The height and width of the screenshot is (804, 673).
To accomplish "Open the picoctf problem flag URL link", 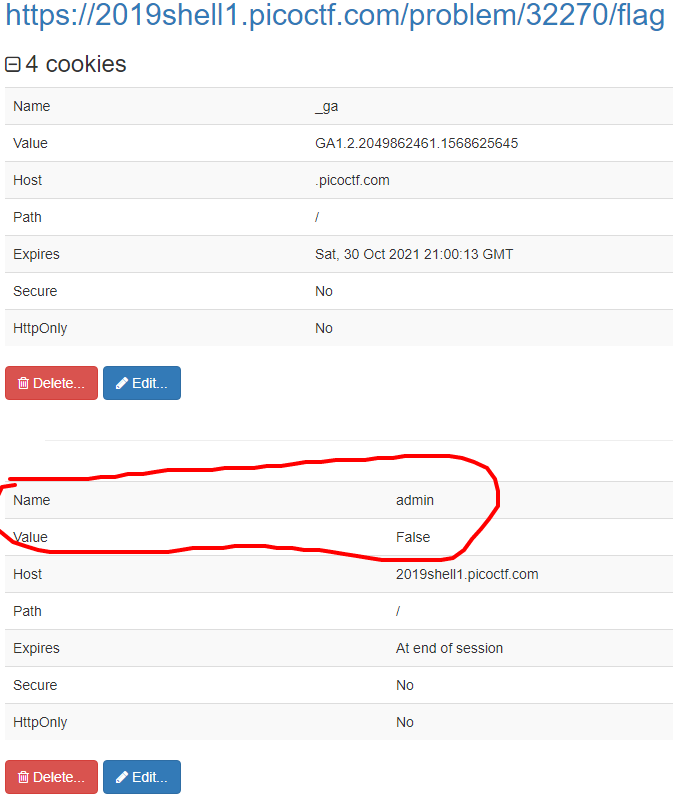I will coord(335,17).
